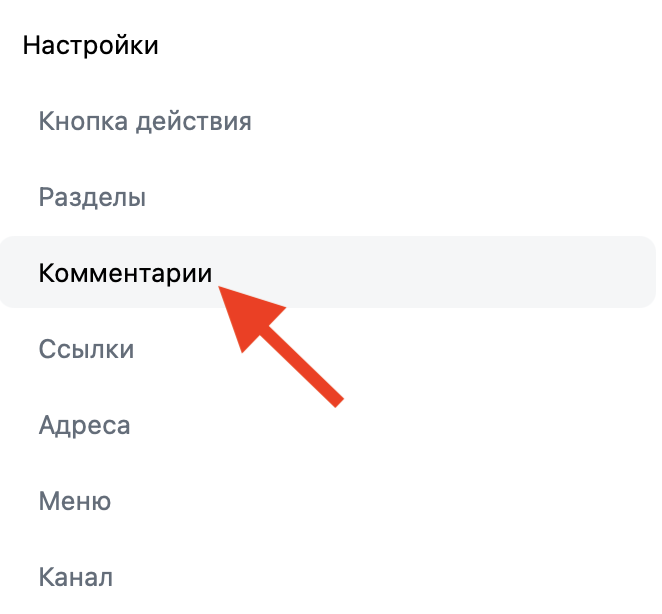
Task: Click the Адреса text label
Action: [x=84, y=425]
